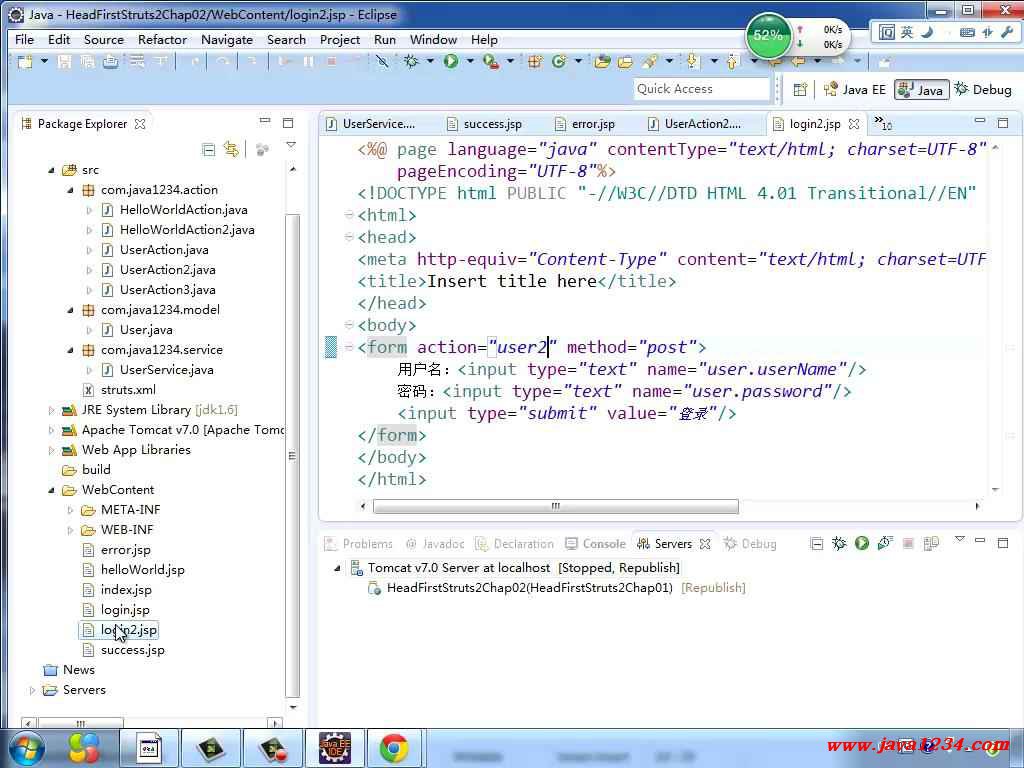This screenshot has height=768, width=1024.
Task: Close the login2.jsp editor tab
Action: [854, 123]
